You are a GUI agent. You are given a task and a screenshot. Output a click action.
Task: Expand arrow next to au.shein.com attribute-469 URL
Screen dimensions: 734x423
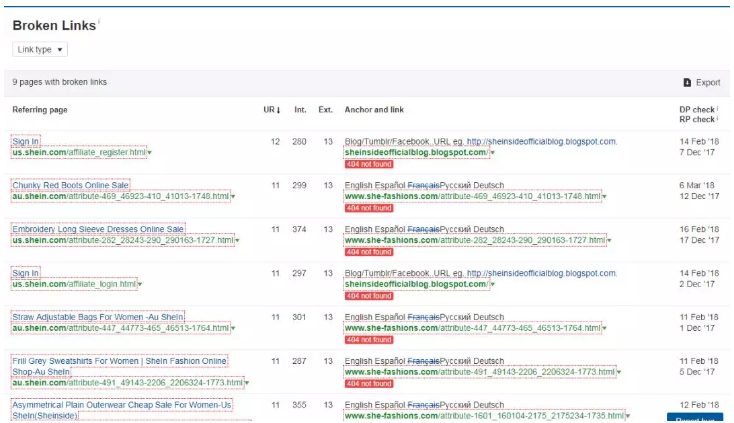(233, 197)
